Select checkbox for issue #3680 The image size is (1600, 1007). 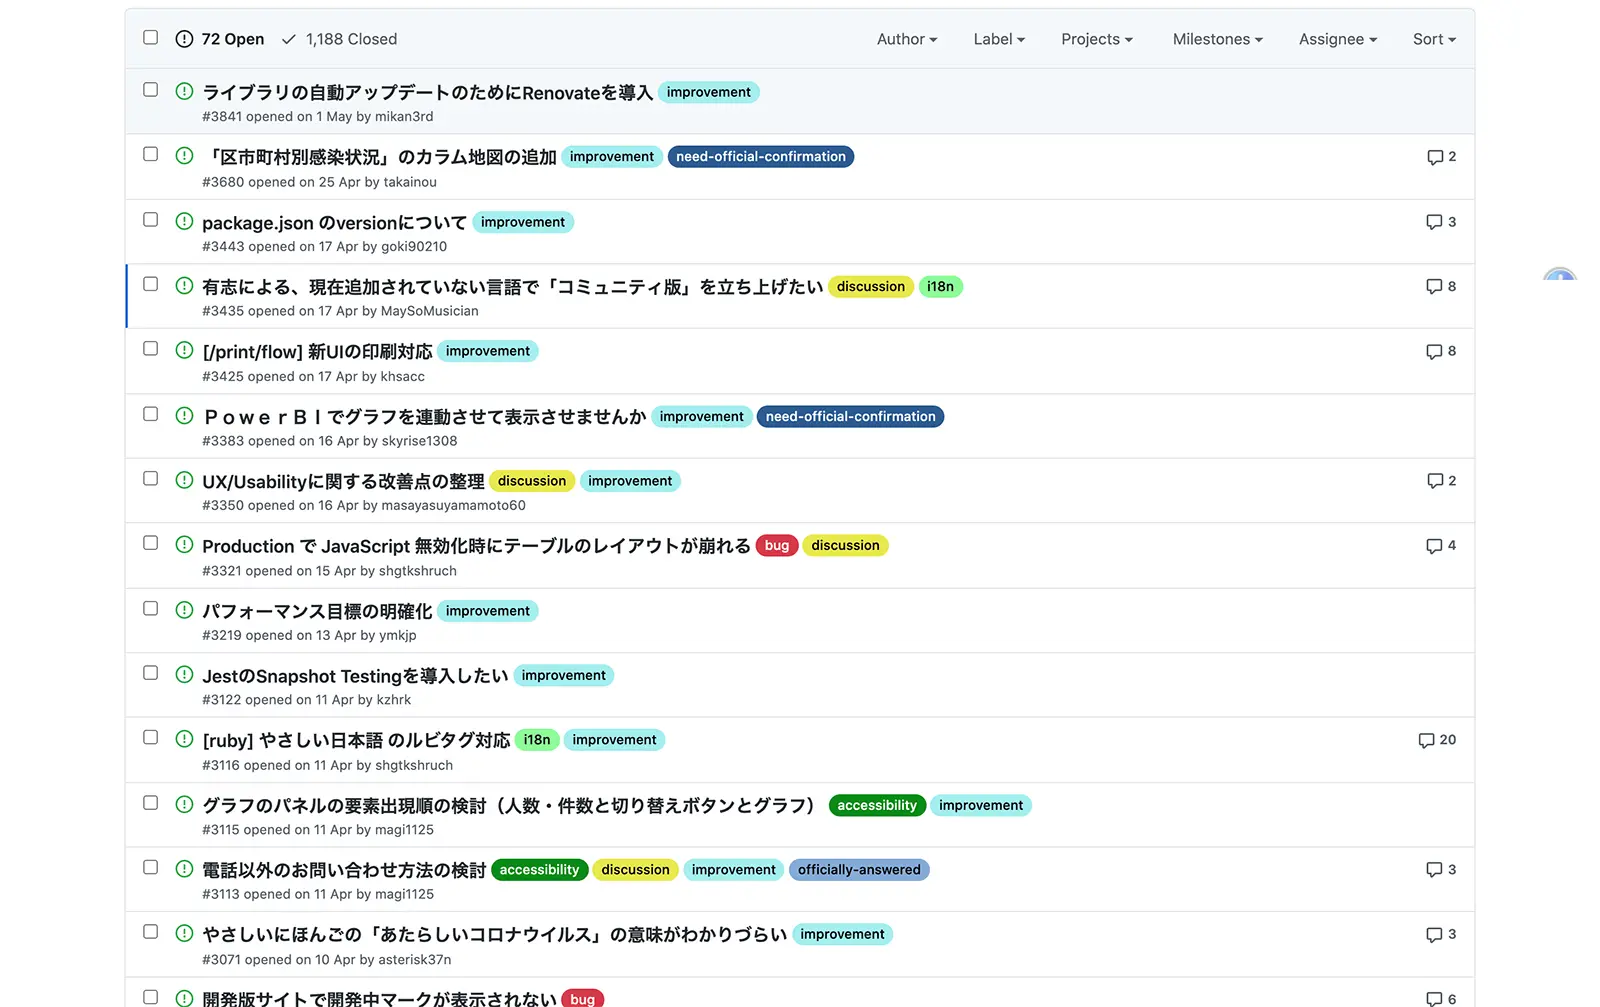coord(150,154)
